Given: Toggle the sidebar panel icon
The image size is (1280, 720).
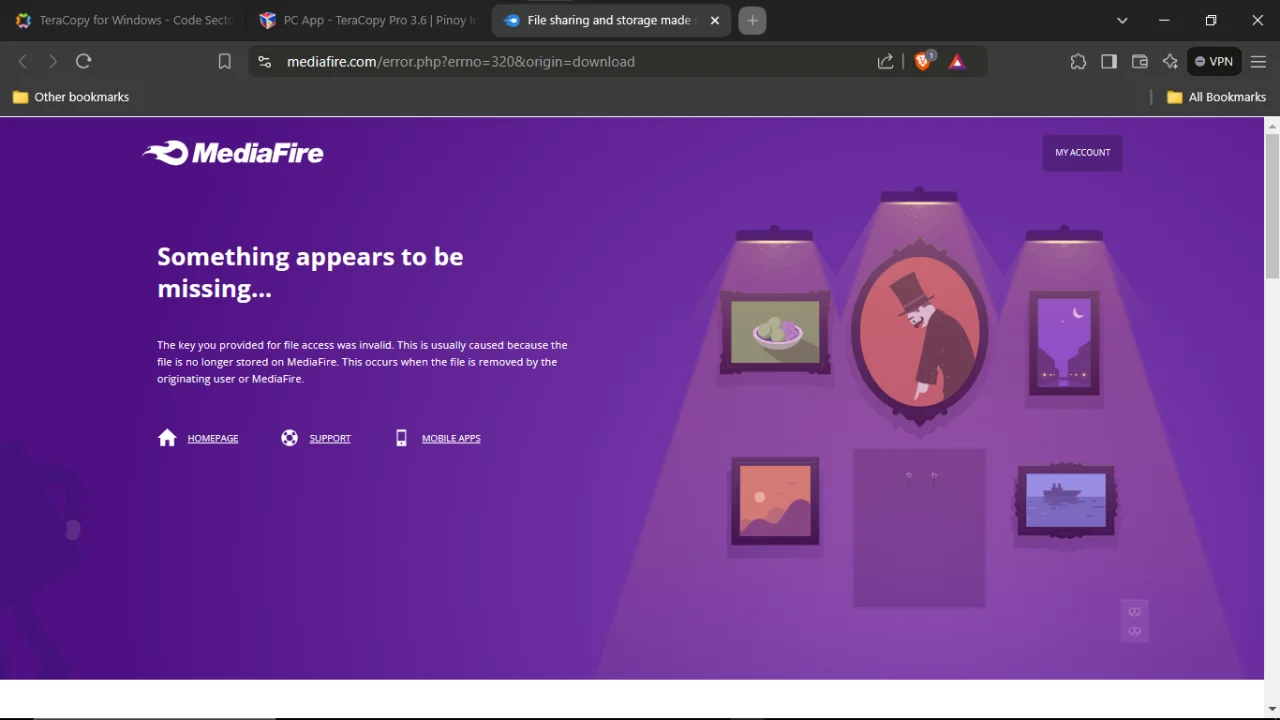Looking at the screenshot, I should coord(1109,61).
